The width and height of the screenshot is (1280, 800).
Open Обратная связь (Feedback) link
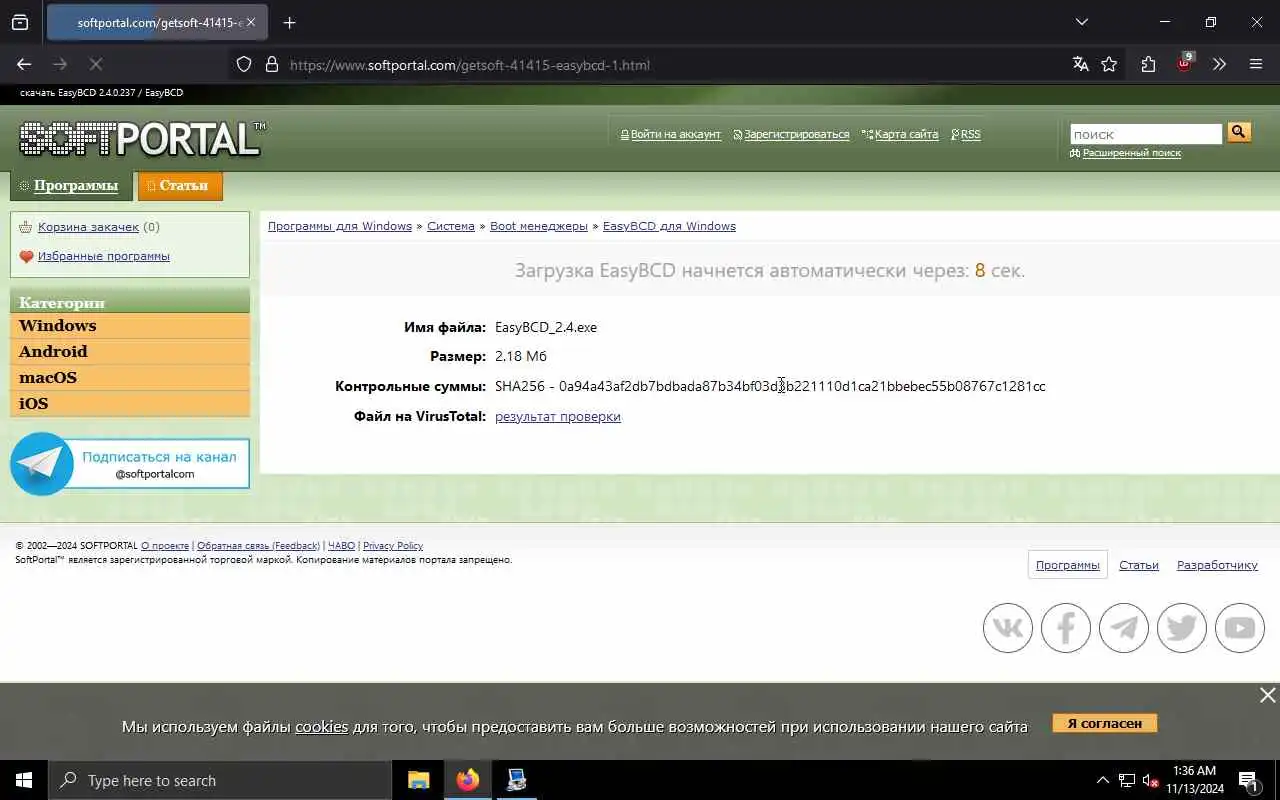click(258, 546)
